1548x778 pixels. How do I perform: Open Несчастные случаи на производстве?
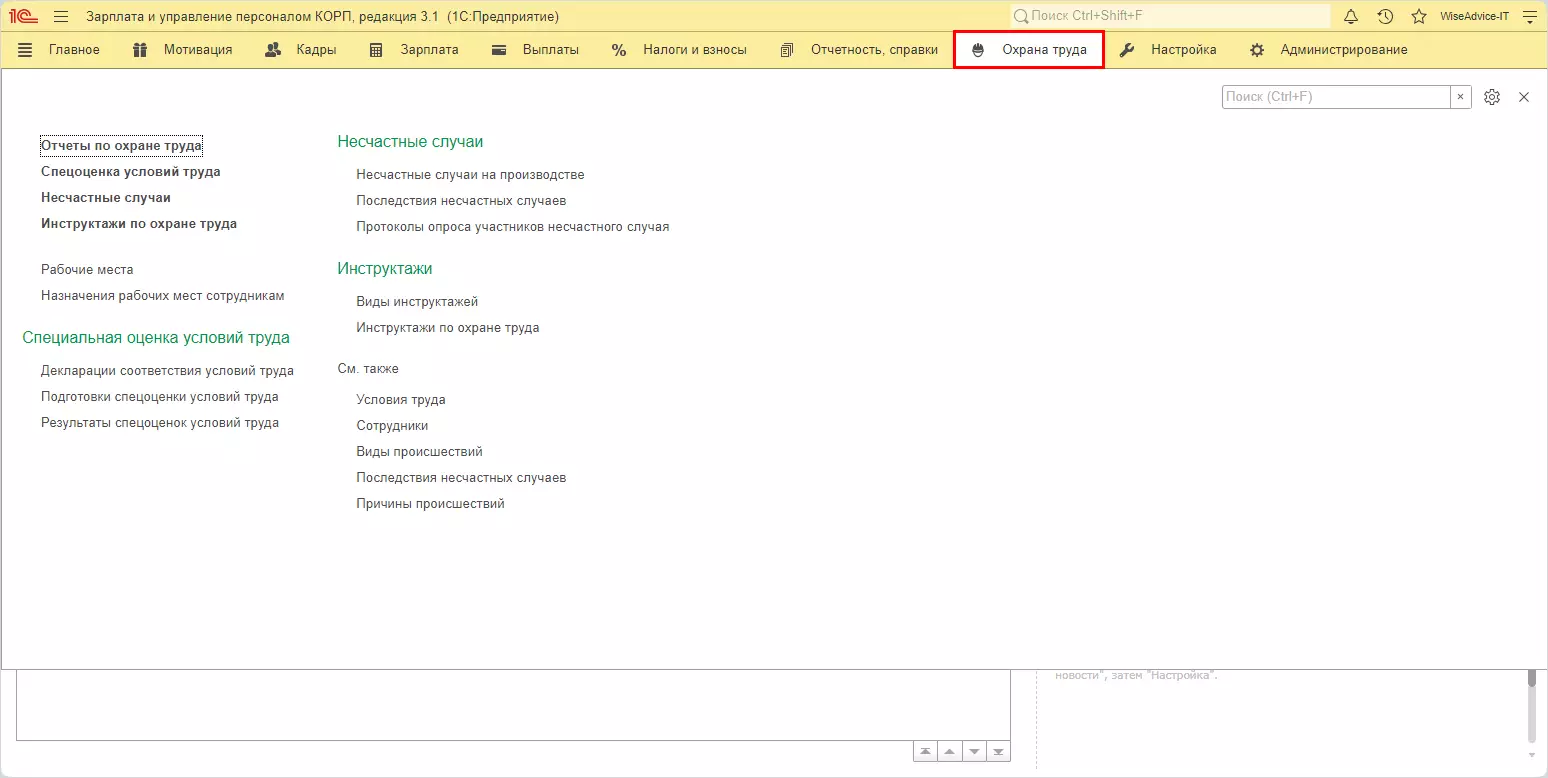click(x=470, y=175)
